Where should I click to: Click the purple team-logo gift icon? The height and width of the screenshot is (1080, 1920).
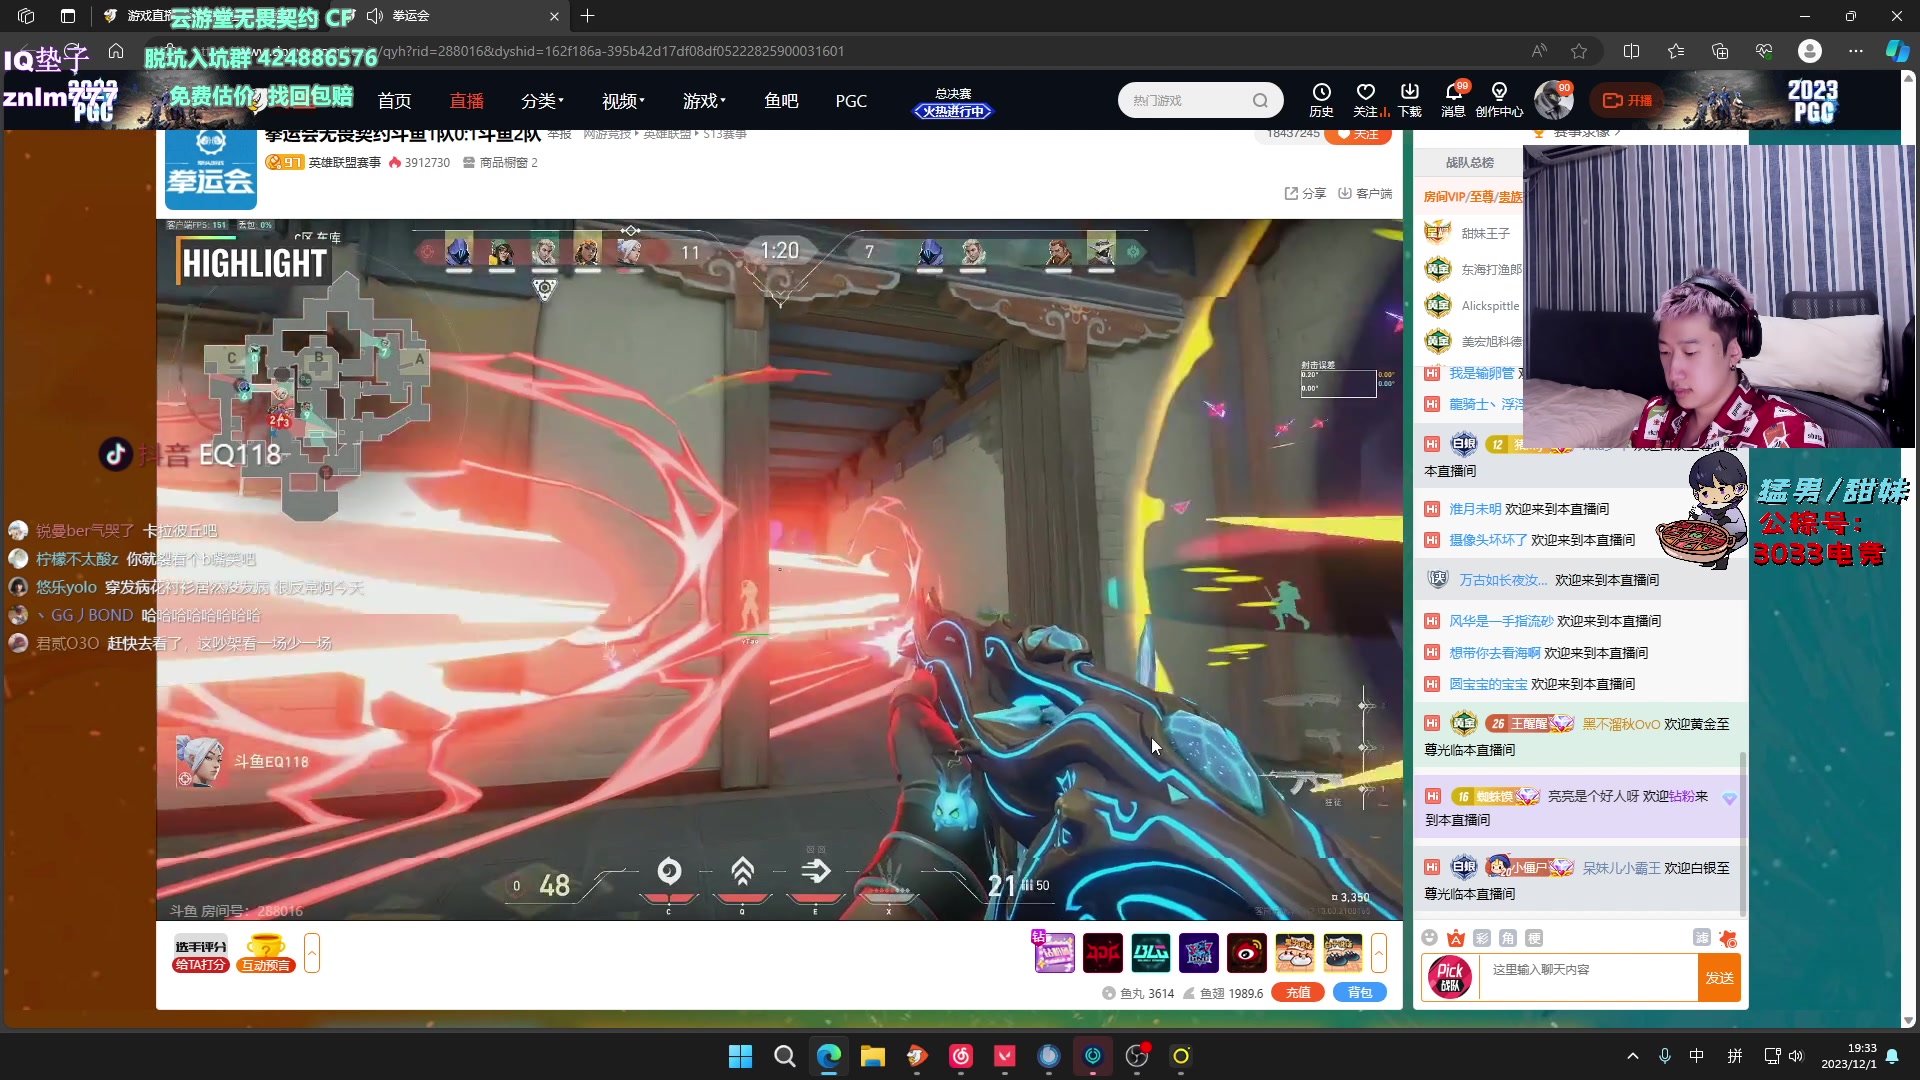coord(1199,953)
